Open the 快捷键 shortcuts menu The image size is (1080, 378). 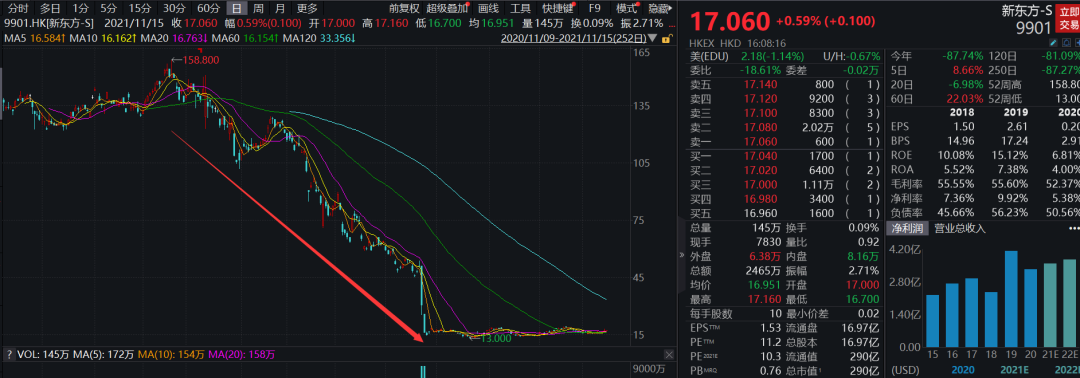click(557, 9)
